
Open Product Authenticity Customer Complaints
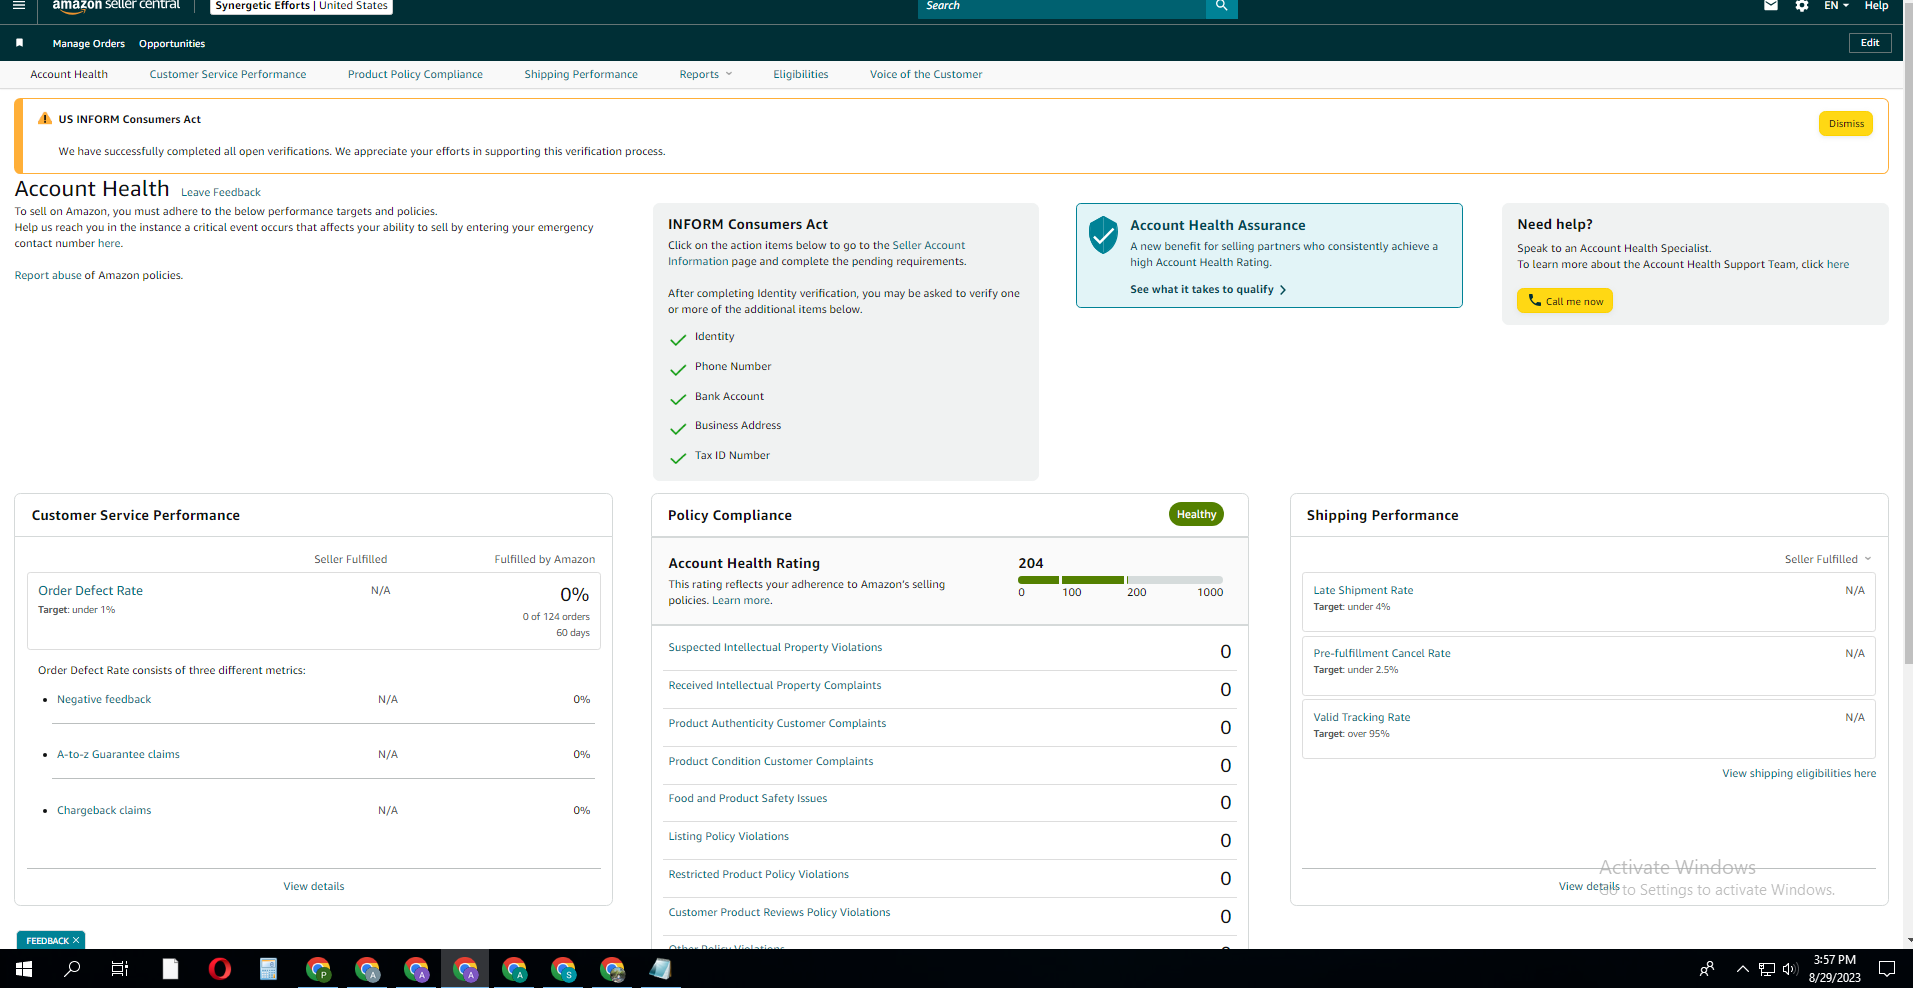pos(777,723)
